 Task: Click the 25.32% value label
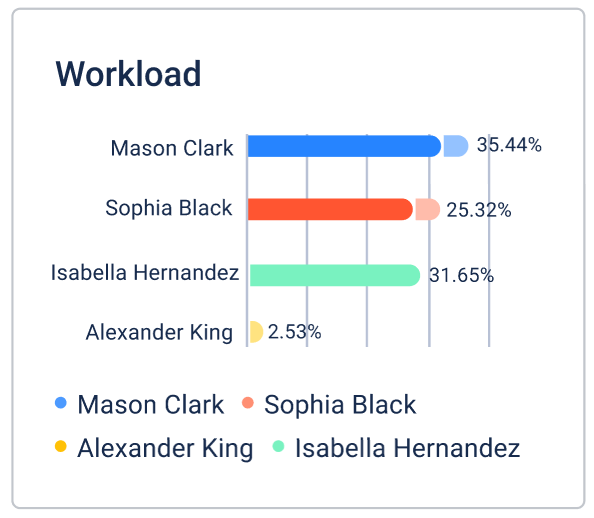[479, 210]
